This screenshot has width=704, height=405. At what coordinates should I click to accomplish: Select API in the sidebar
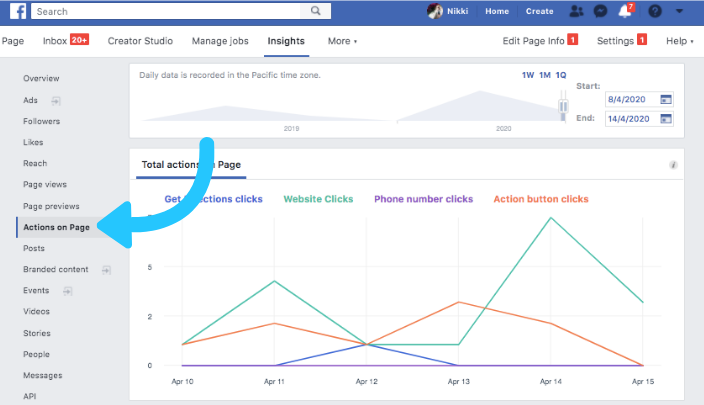point(30,396)
